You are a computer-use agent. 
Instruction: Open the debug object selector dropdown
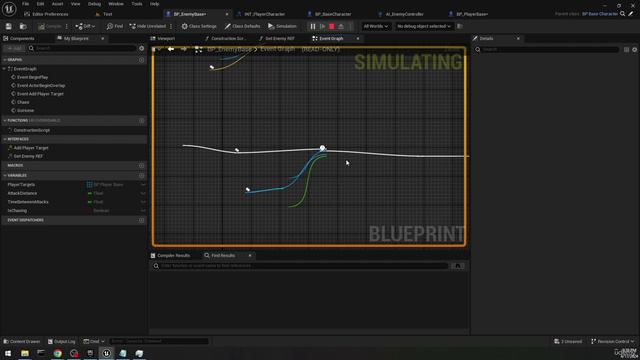424,26
